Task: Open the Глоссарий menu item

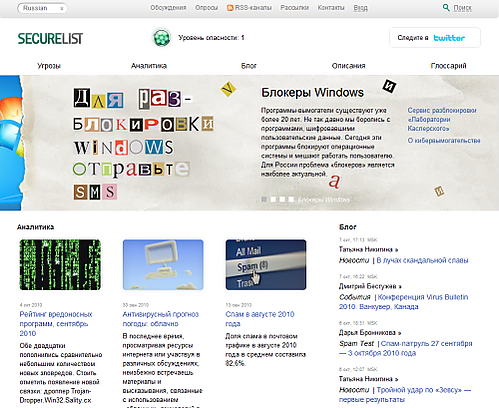Action: (x=448, y=66)
